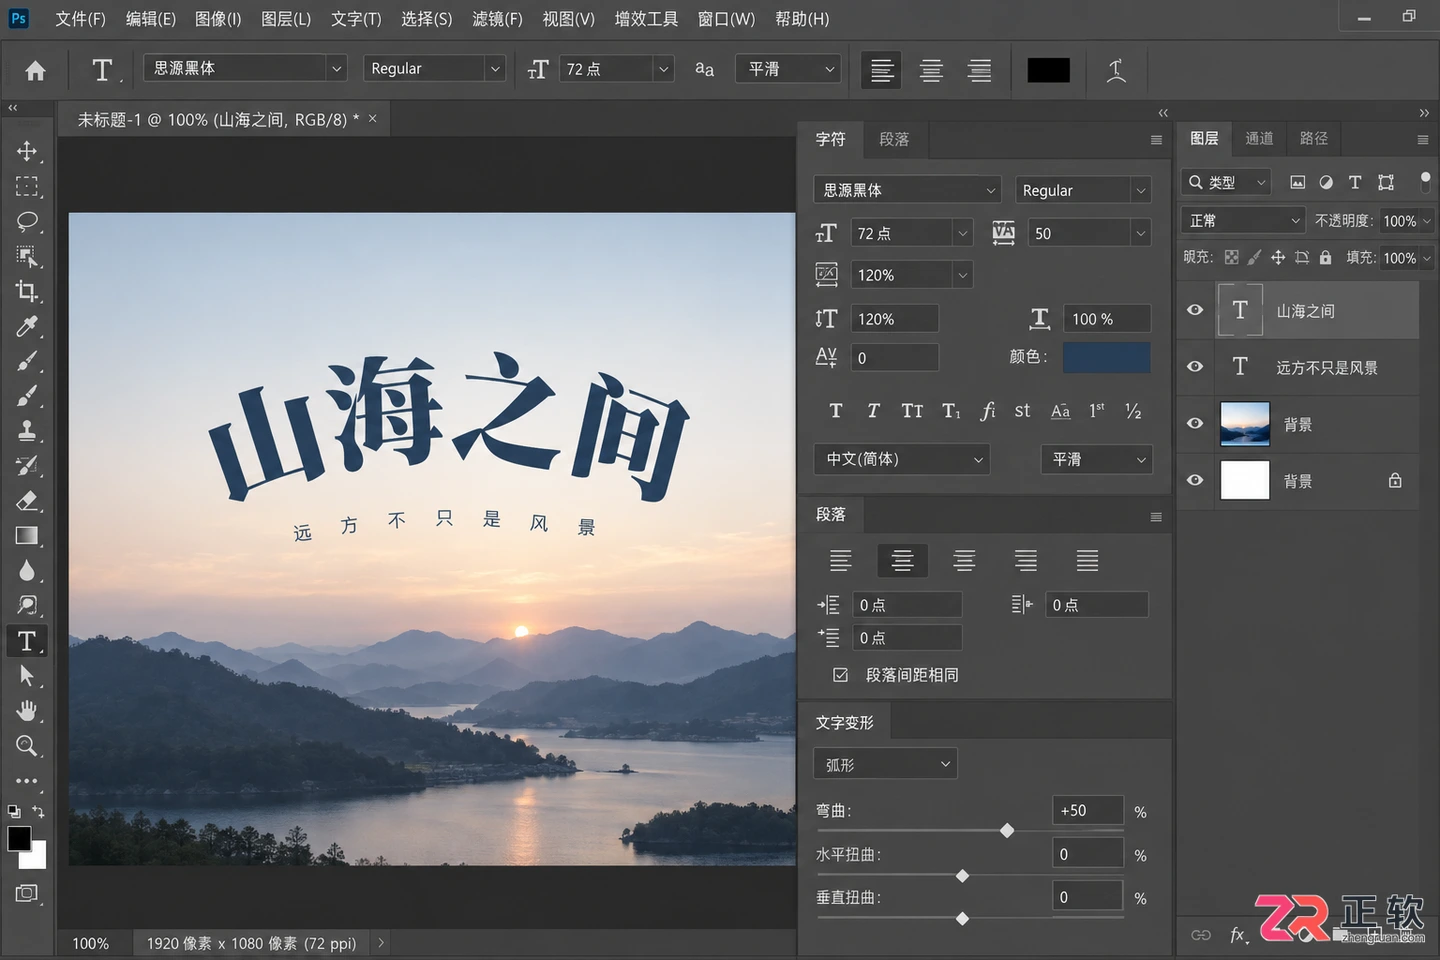
Task: Switch to the 段落 tab beside 字符
Action: tap(894, 139)
